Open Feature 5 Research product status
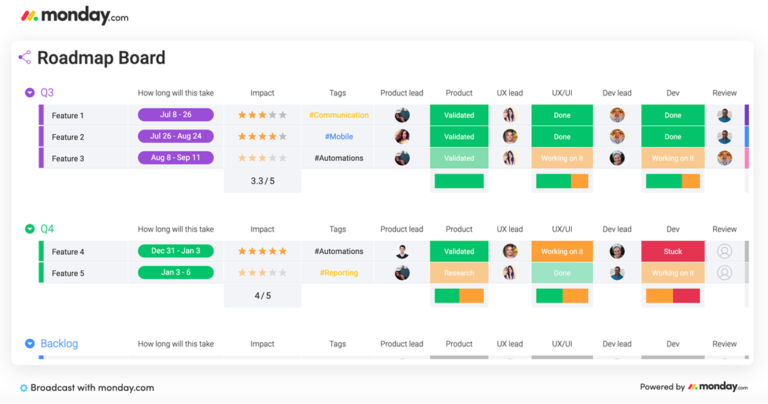Viewport: 768px width, 404px height. [459, 273]
